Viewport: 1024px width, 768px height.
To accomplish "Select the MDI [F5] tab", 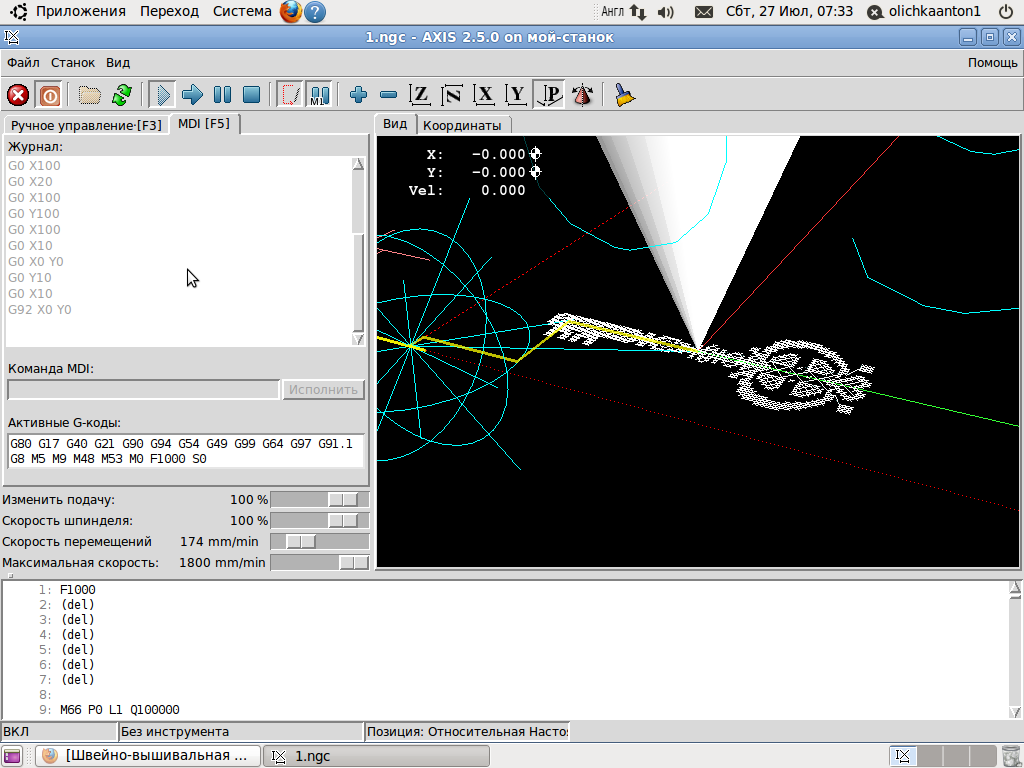I will point(204,123).
